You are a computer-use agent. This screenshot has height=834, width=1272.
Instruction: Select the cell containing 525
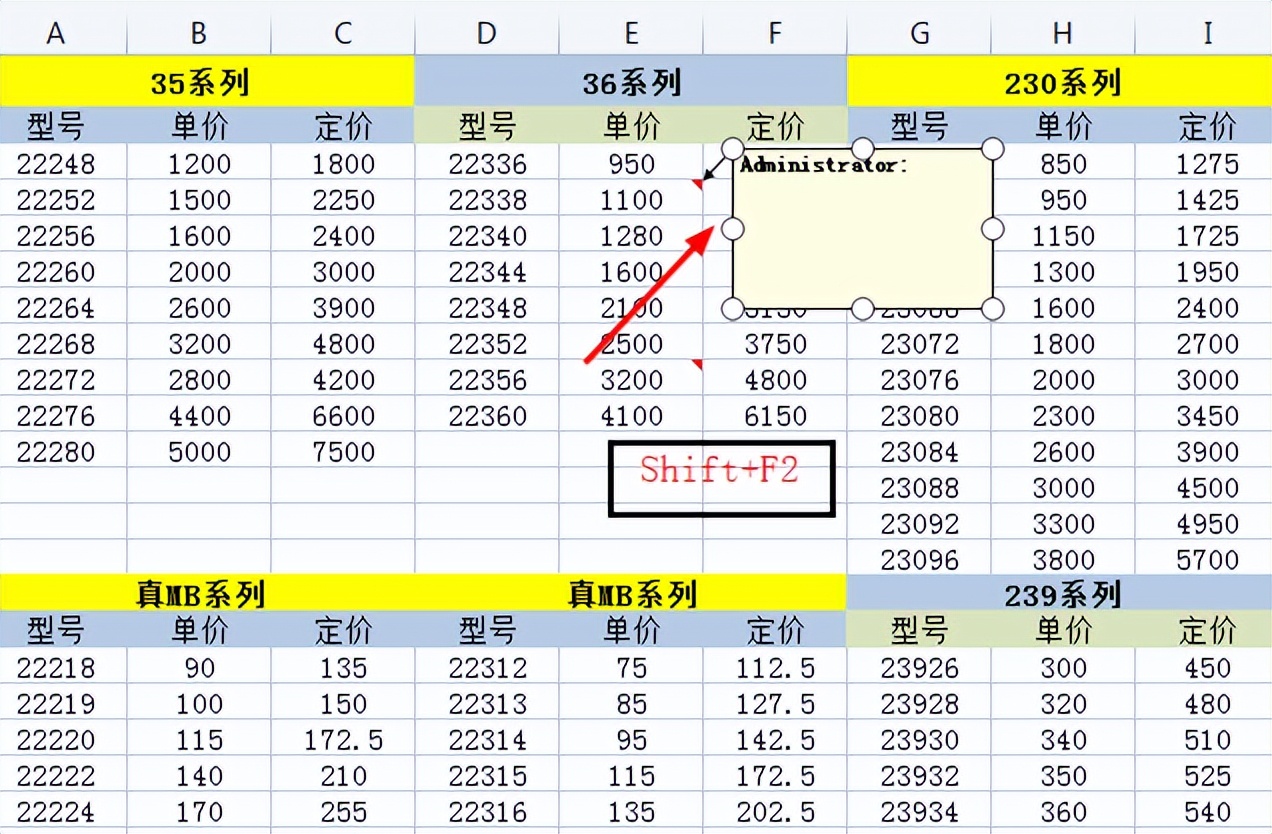pyautogui.click(x=1206, y=775)
